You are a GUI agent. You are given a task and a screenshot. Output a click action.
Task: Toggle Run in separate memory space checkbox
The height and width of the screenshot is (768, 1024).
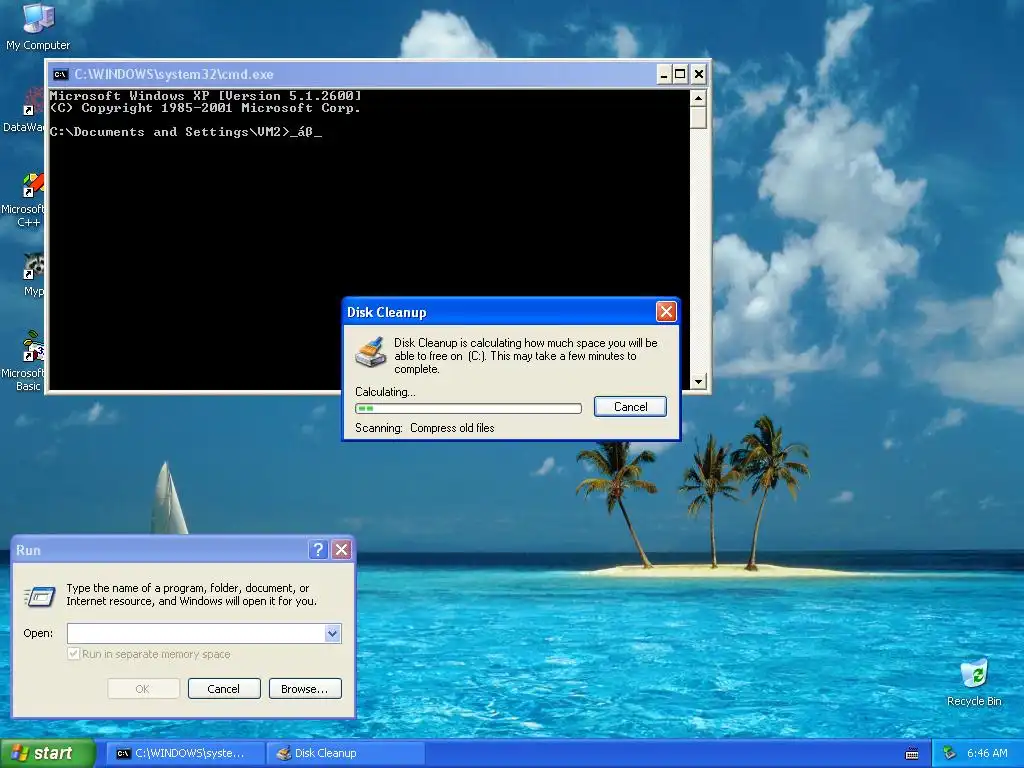tap(74, 654)
